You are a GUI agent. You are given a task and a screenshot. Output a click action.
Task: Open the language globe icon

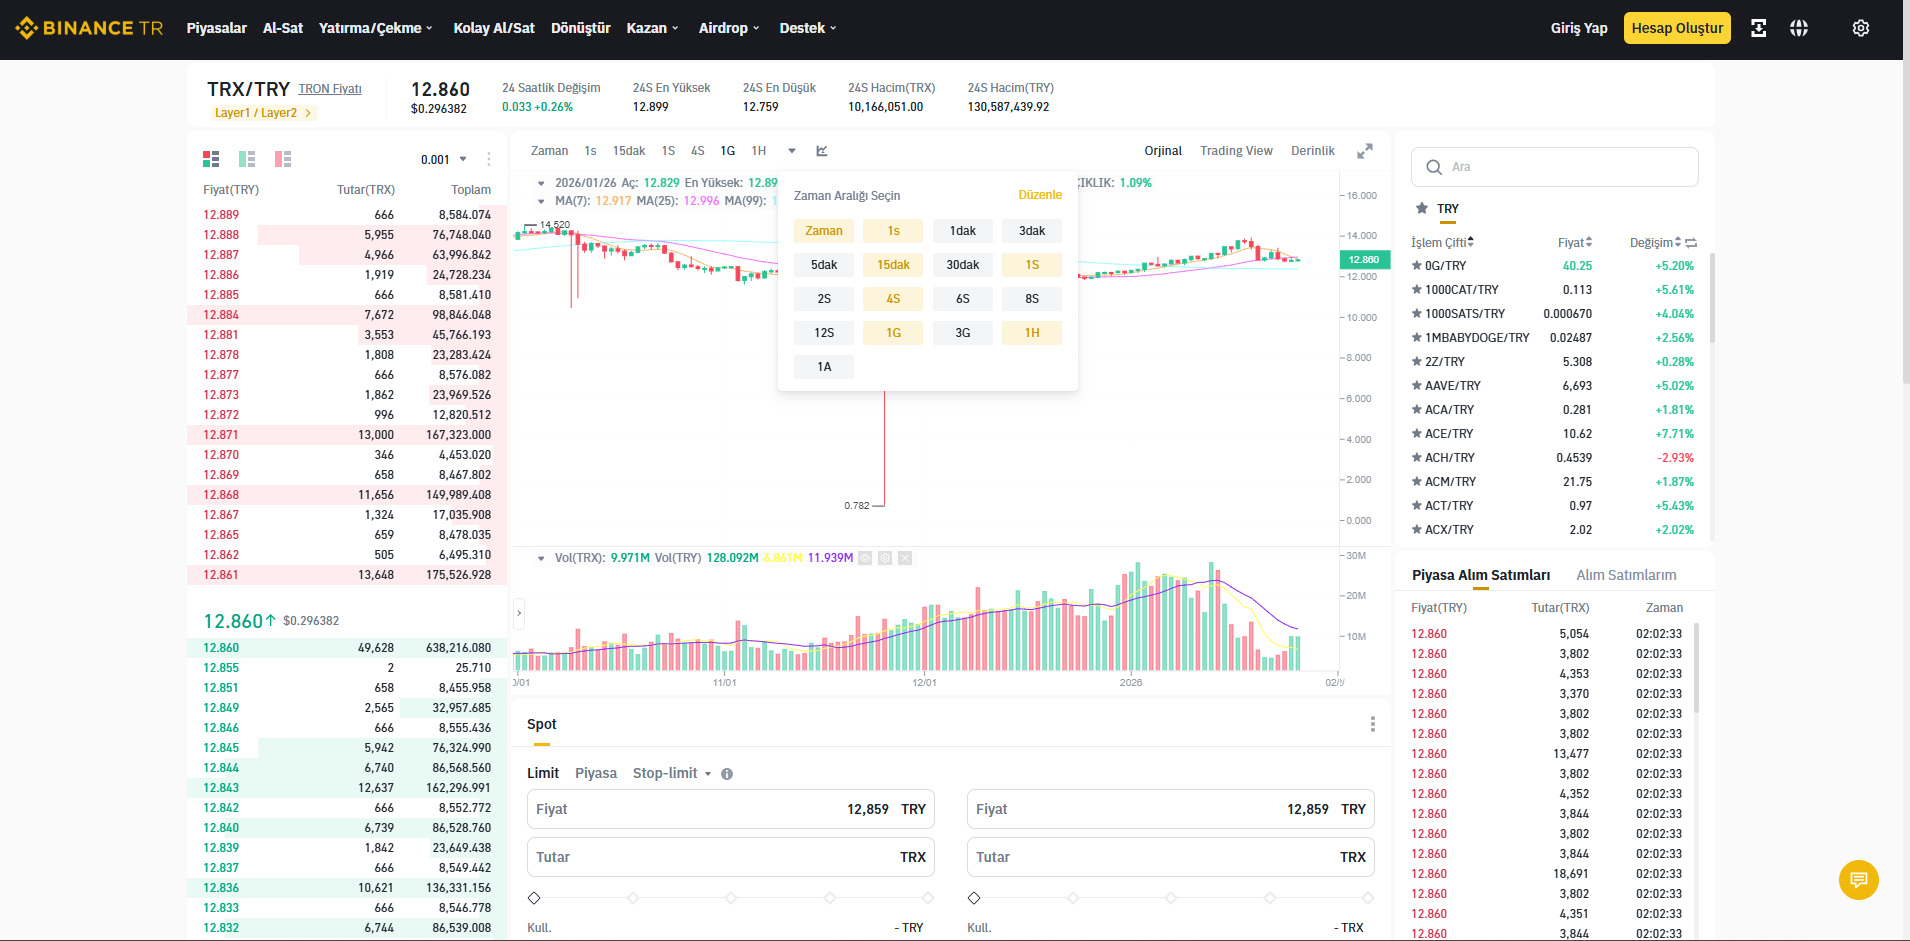(x=1799, y=28)
